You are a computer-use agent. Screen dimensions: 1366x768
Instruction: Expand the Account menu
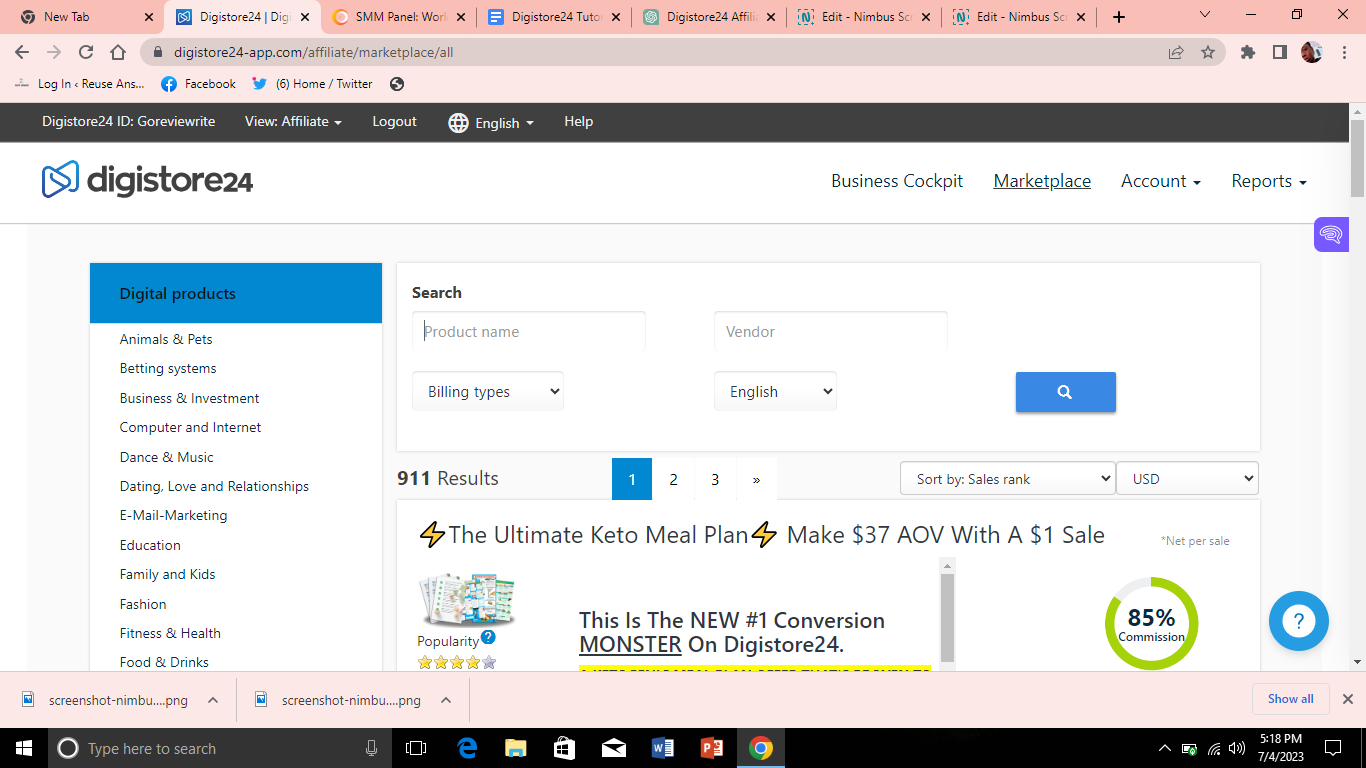[x=1161, y=181]
